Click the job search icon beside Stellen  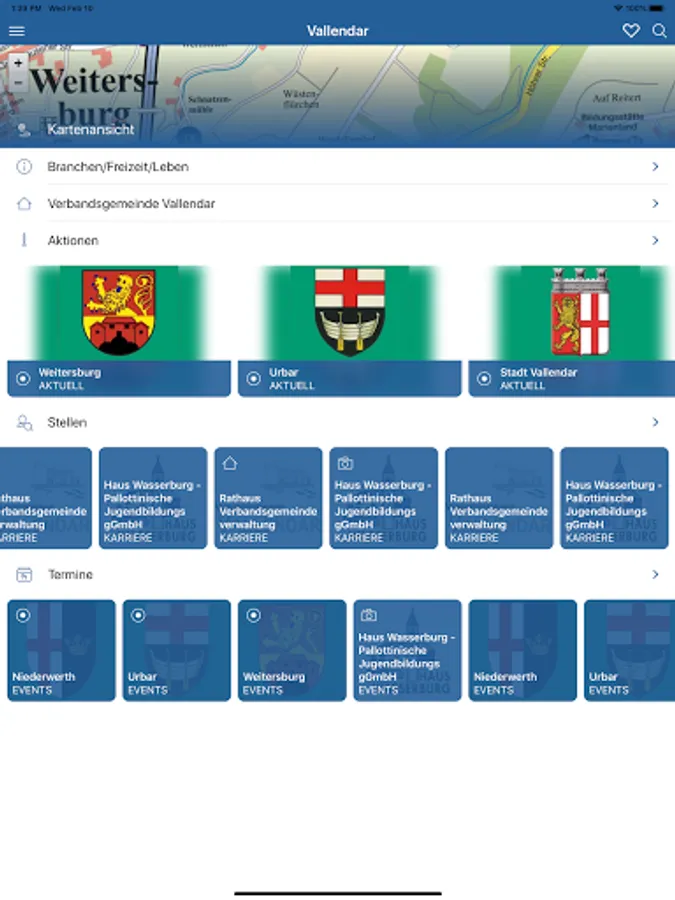24,423
